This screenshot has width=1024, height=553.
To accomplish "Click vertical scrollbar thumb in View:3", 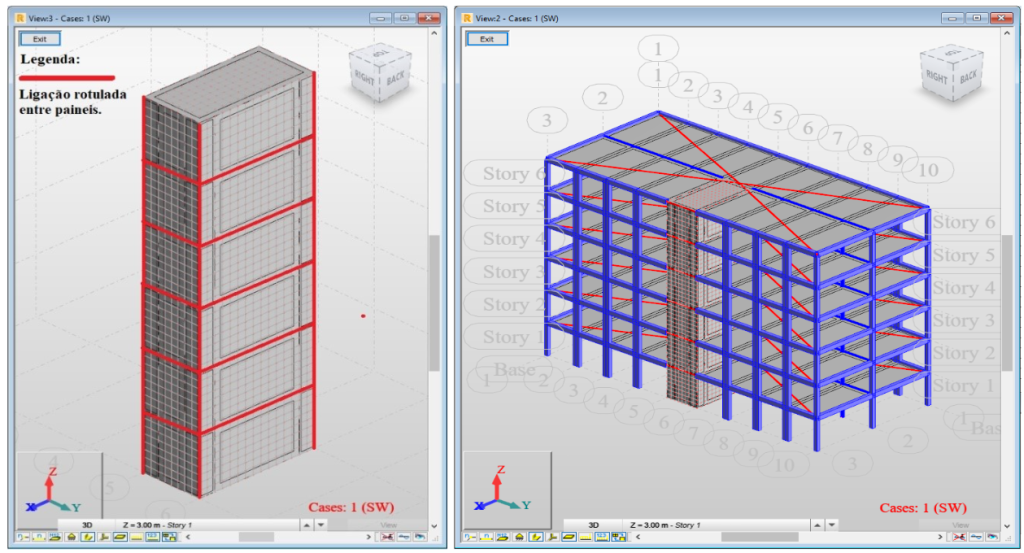I will [x=434, y=304].
